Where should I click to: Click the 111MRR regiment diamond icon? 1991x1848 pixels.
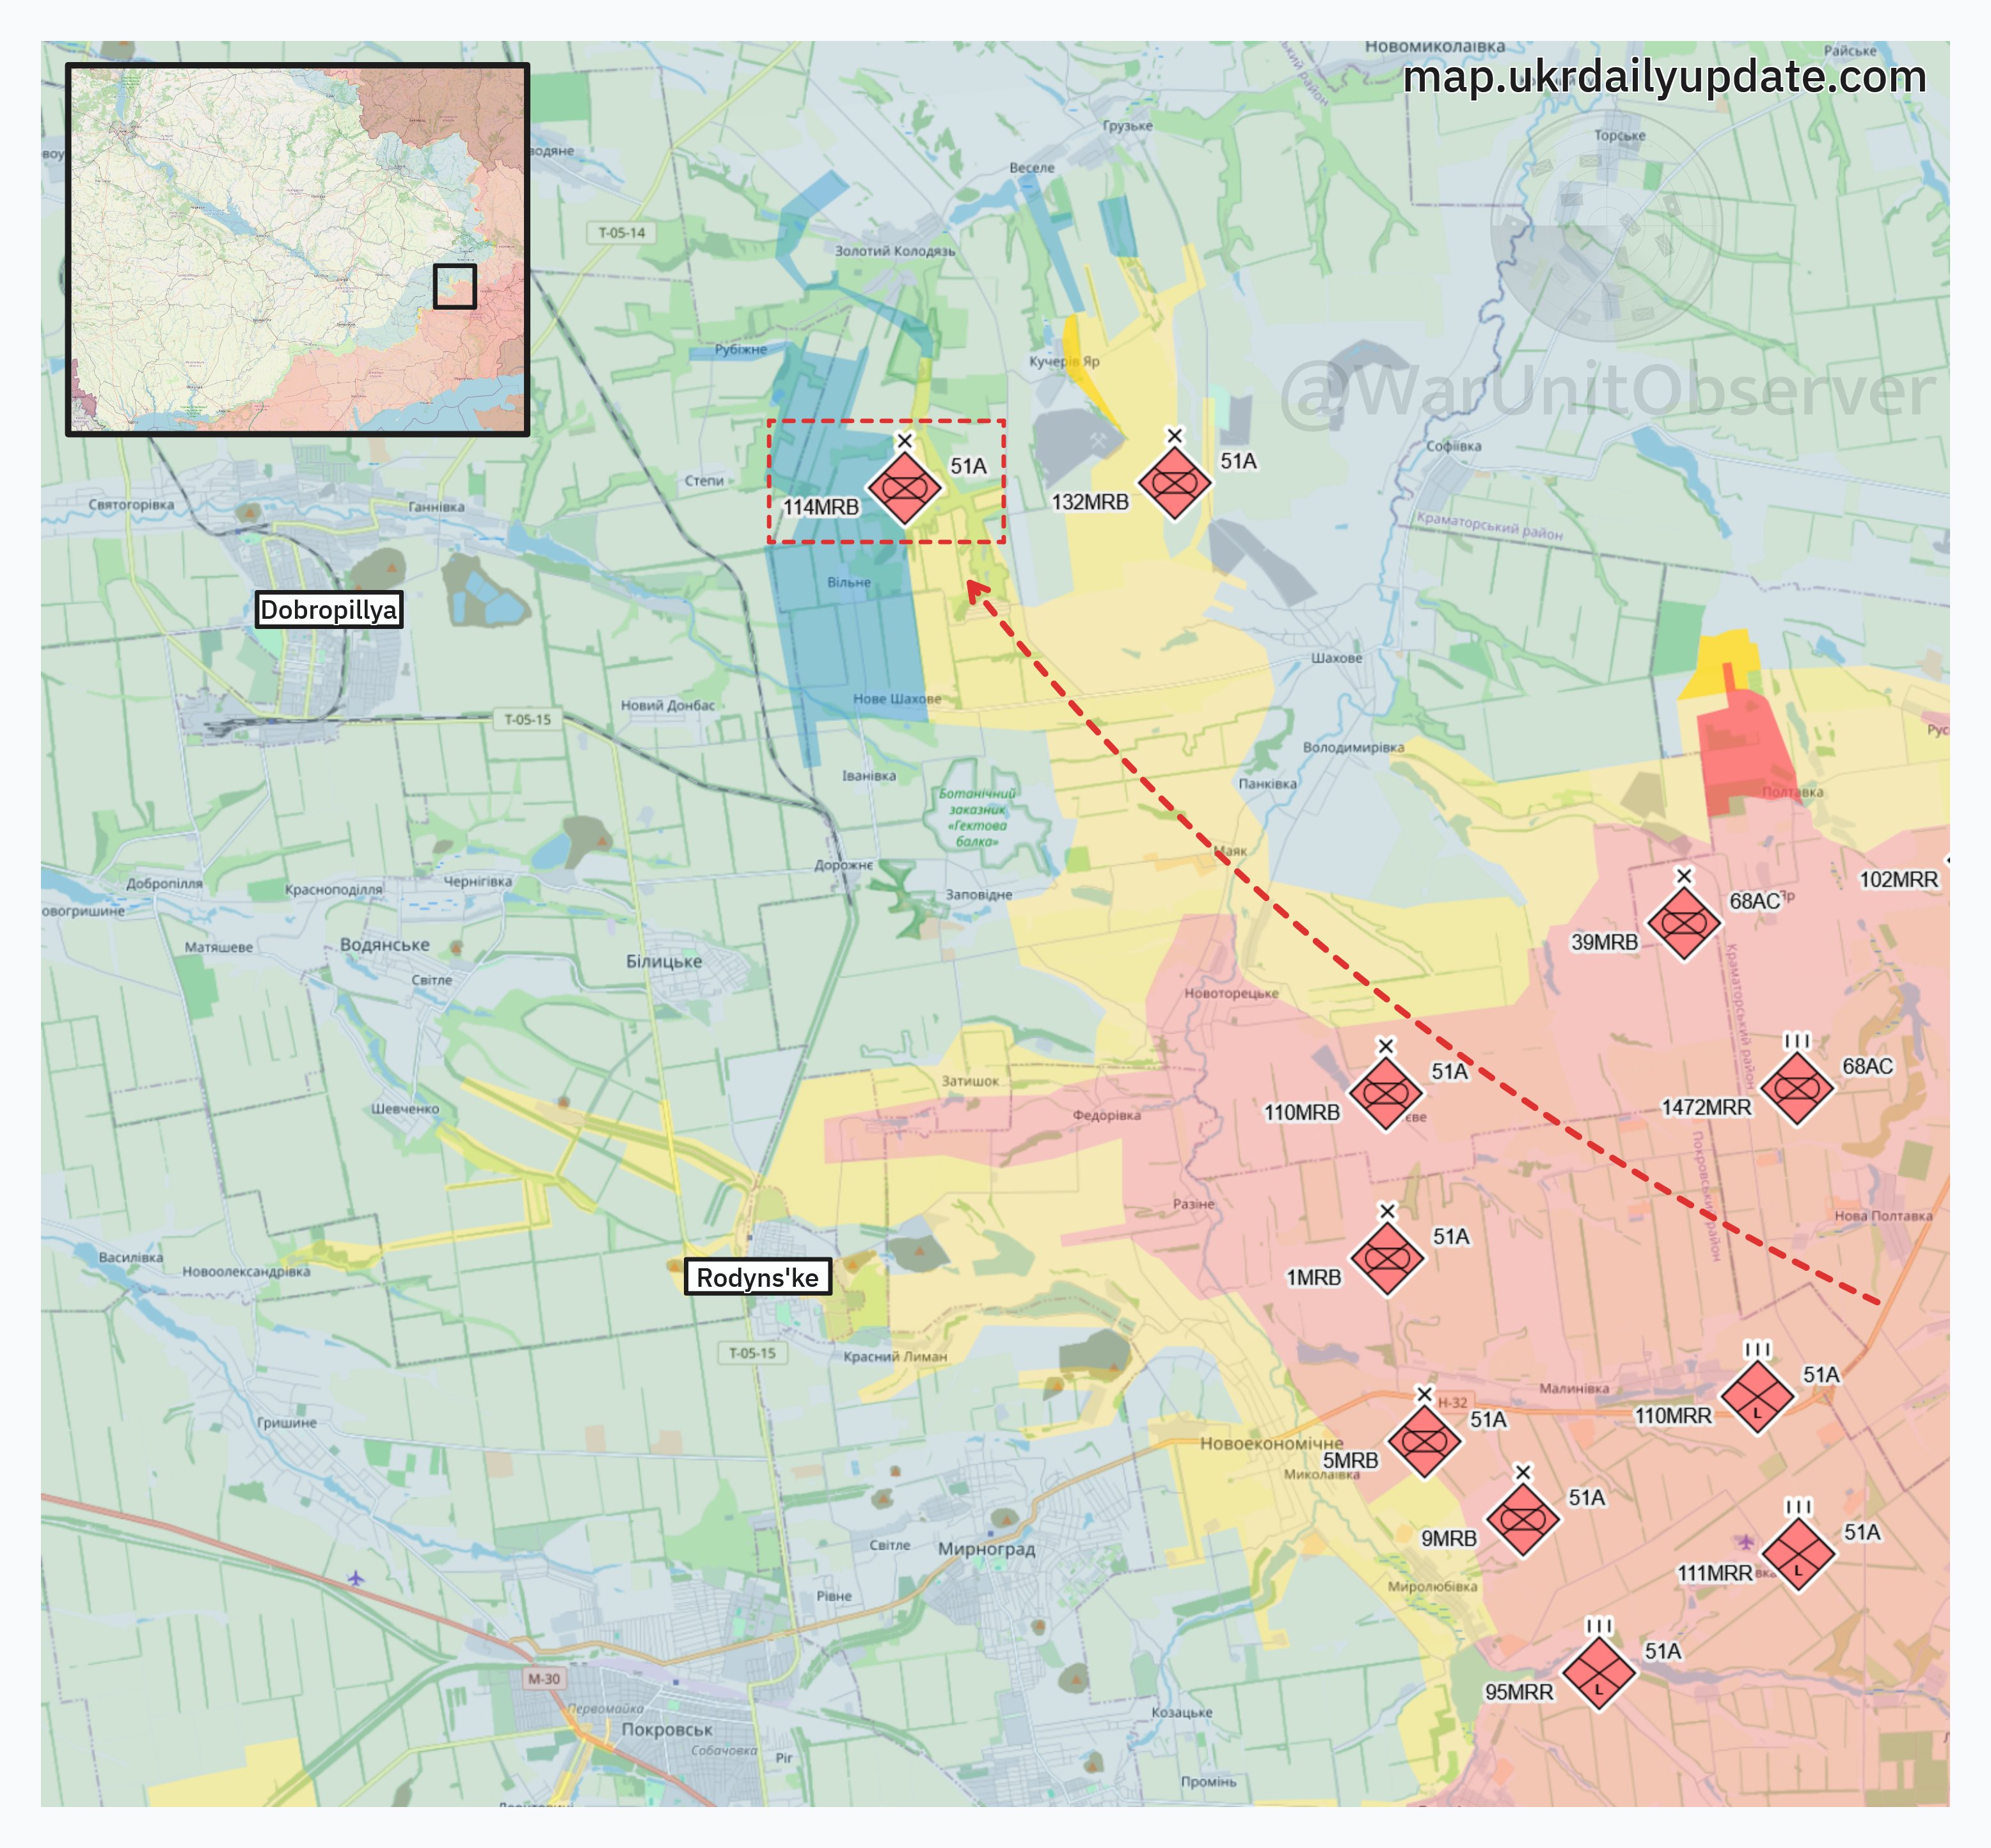(1798, 1554)
